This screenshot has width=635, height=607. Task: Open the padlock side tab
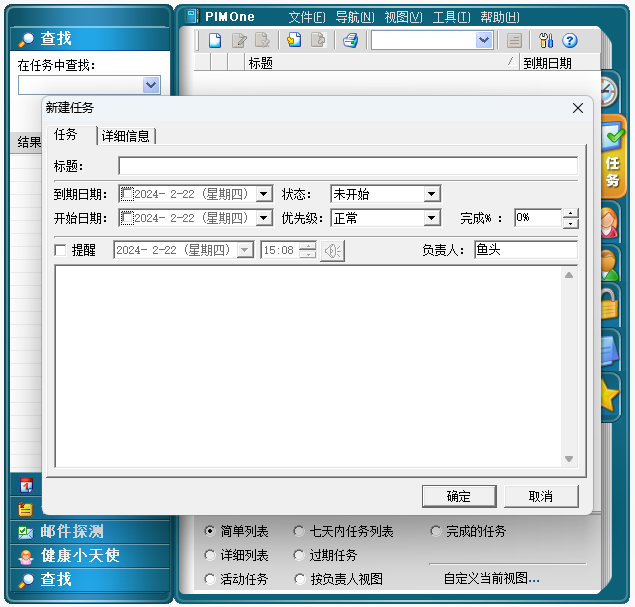tap(609, 305)
